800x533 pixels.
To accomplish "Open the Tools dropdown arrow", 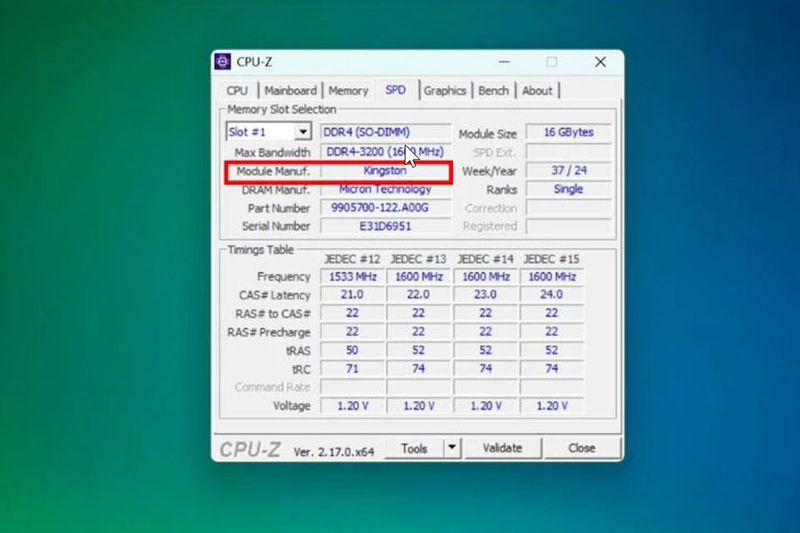I will (x=452, y=448).
